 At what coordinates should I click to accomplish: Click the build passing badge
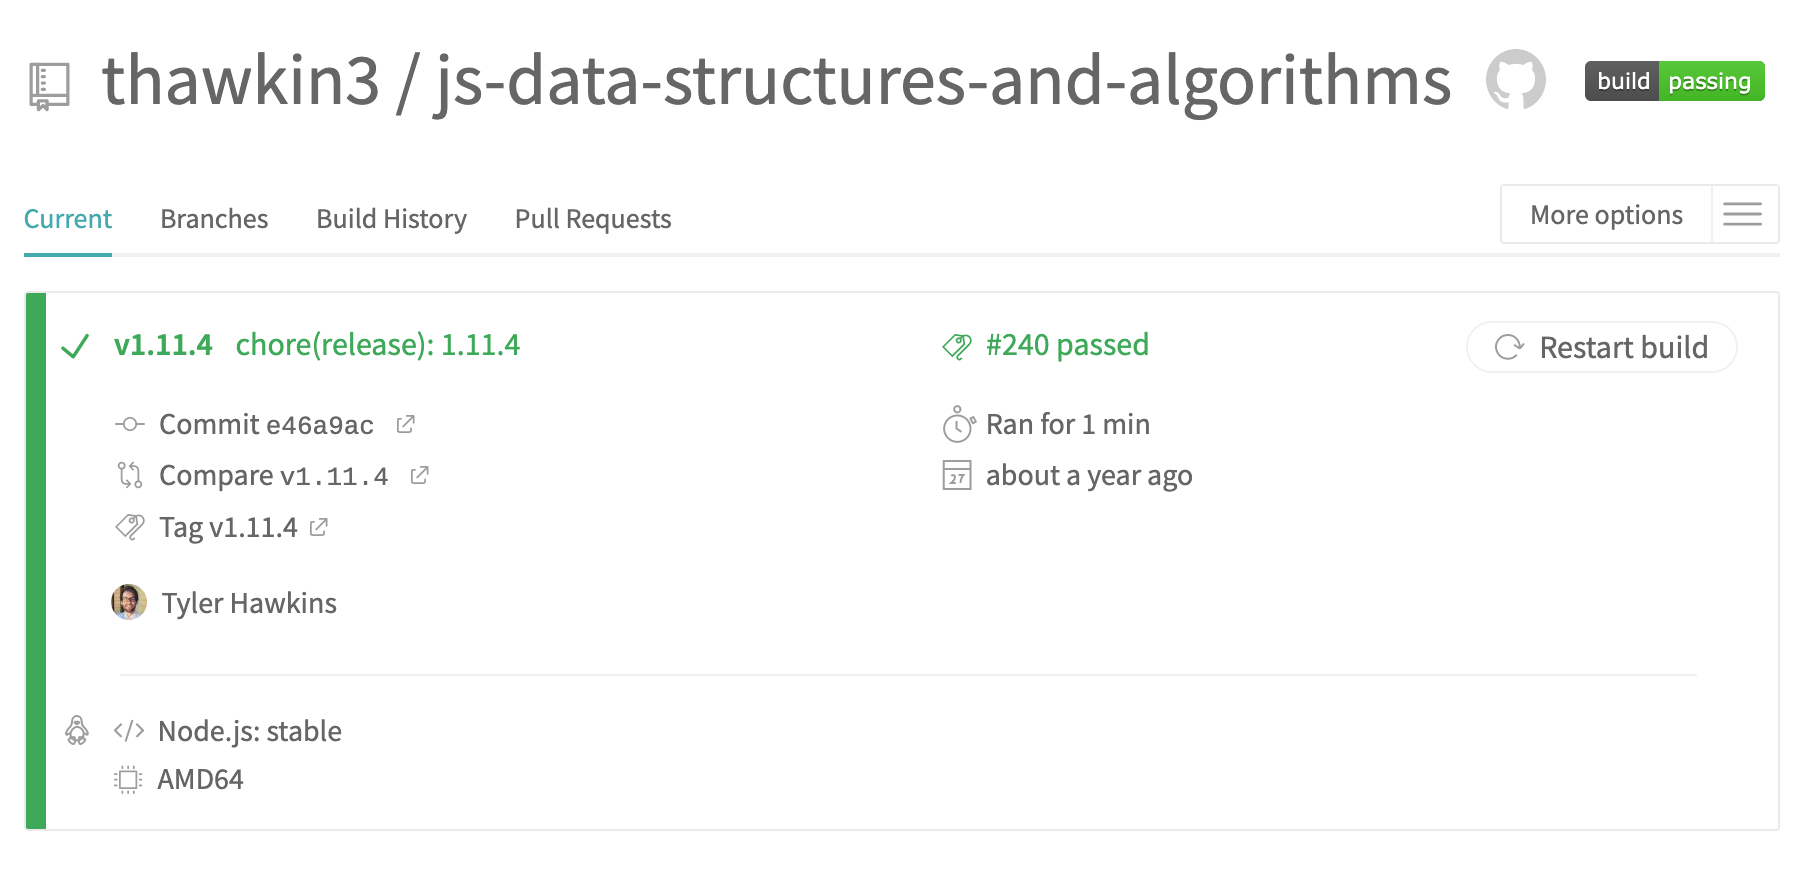pos(1674,81)
